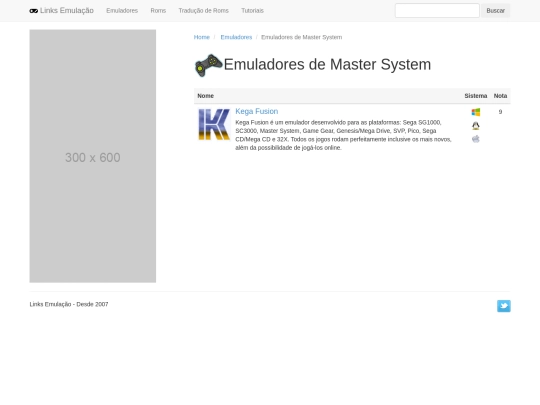This screenshot has height=405, width=540.
Task: Click the Sistema column header
Action: (x=476, y=96)
